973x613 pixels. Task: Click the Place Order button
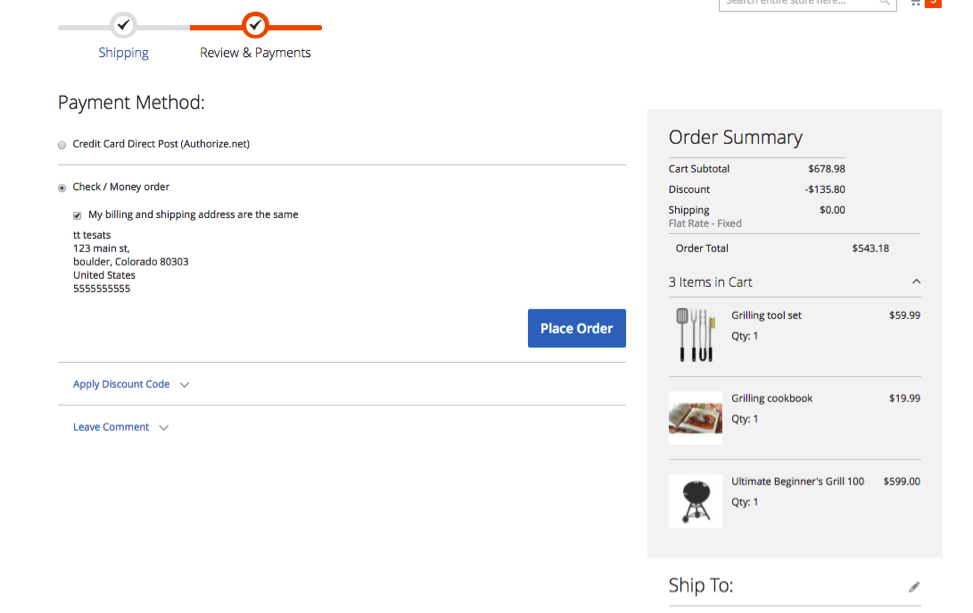[577, 328]
